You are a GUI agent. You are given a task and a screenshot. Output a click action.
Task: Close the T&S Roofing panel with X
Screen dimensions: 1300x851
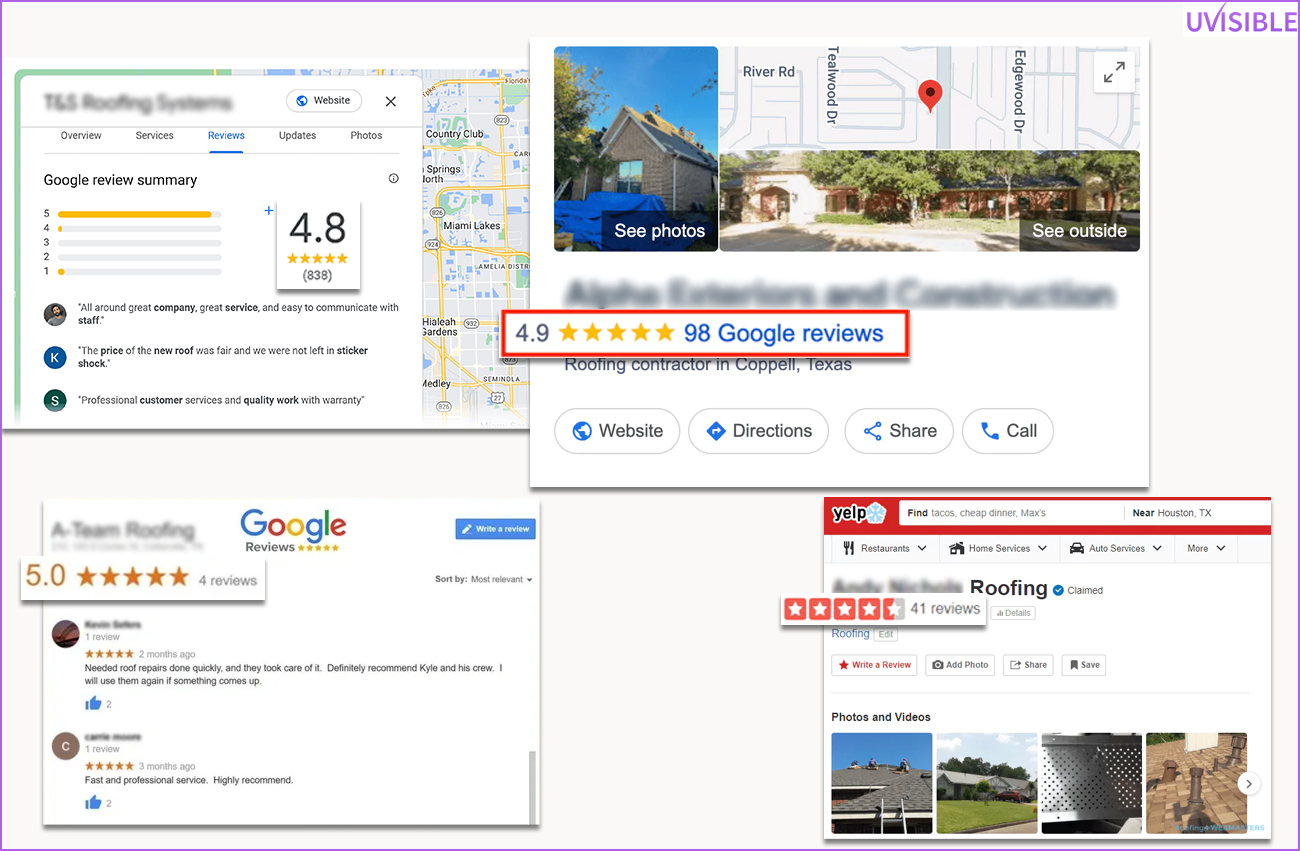tap(391, 101)
